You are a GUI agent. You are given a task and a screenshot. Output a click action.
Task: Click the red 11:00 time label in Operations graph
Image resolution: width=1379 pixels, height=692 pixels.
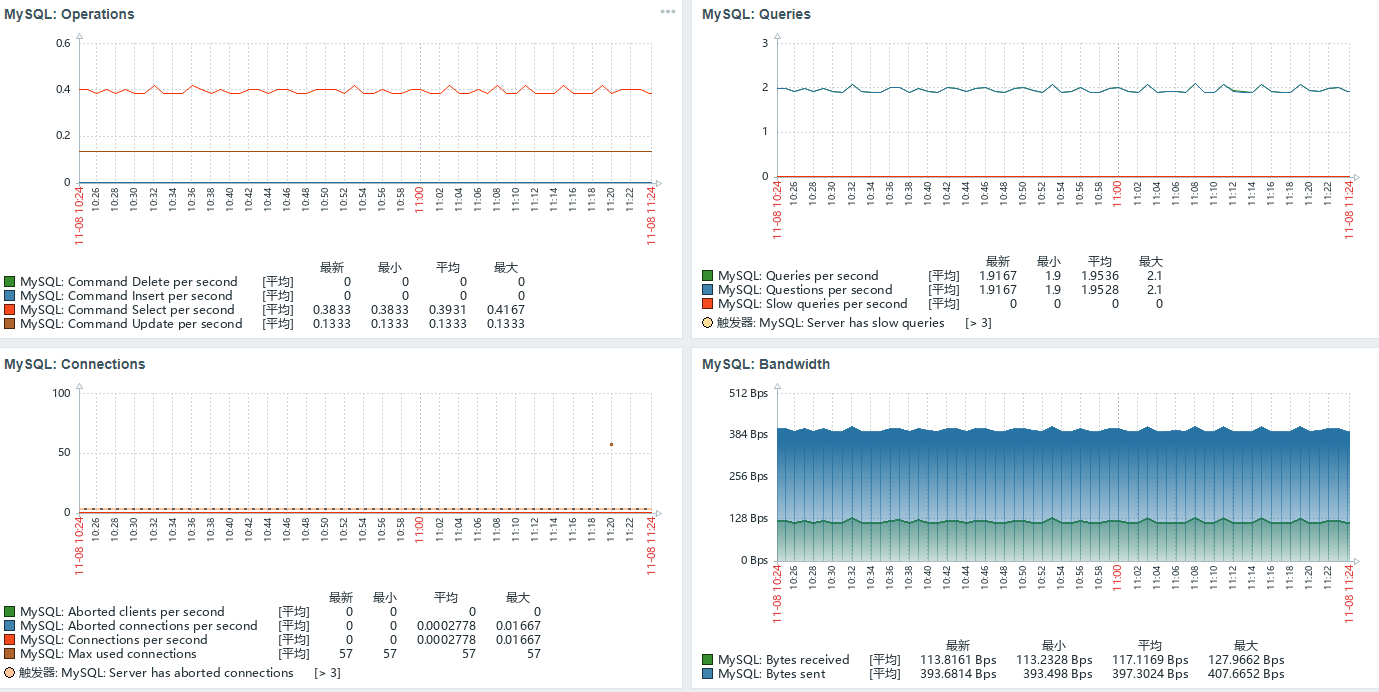click(x=419, y=199)
